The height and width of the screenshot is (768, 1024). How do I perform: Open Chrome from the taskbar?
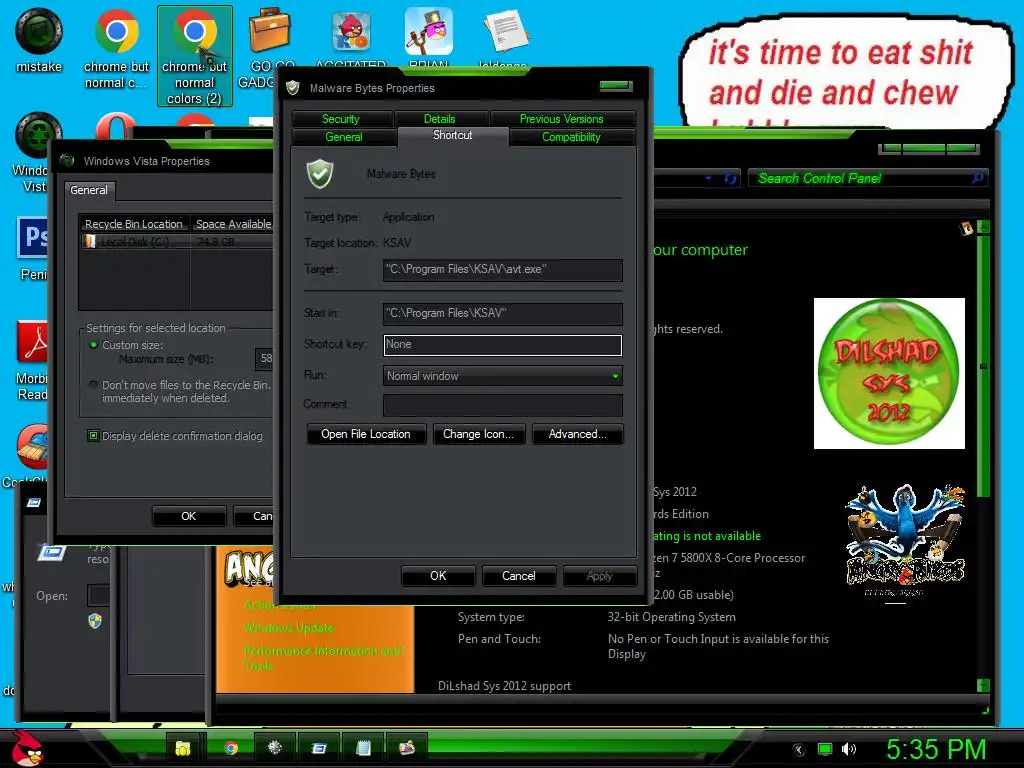(x=231, y=748)
